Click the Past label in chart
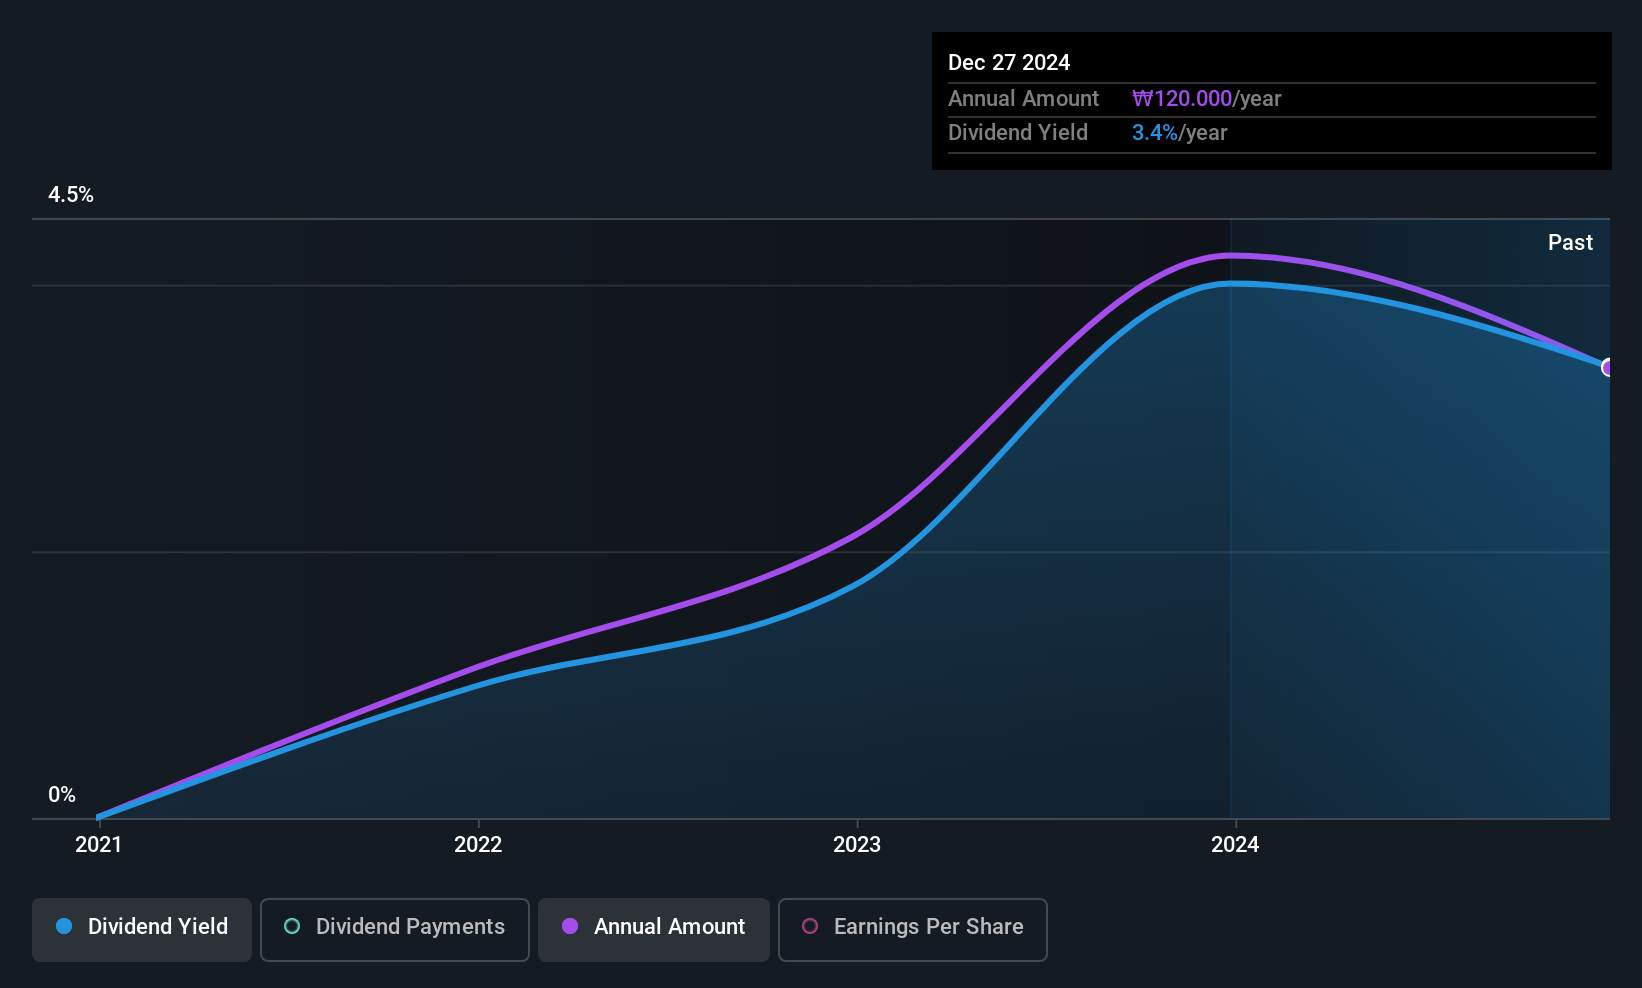The height and width of the screenshot is (988, 1642). pyautogui.click(x=1570, y=242)
